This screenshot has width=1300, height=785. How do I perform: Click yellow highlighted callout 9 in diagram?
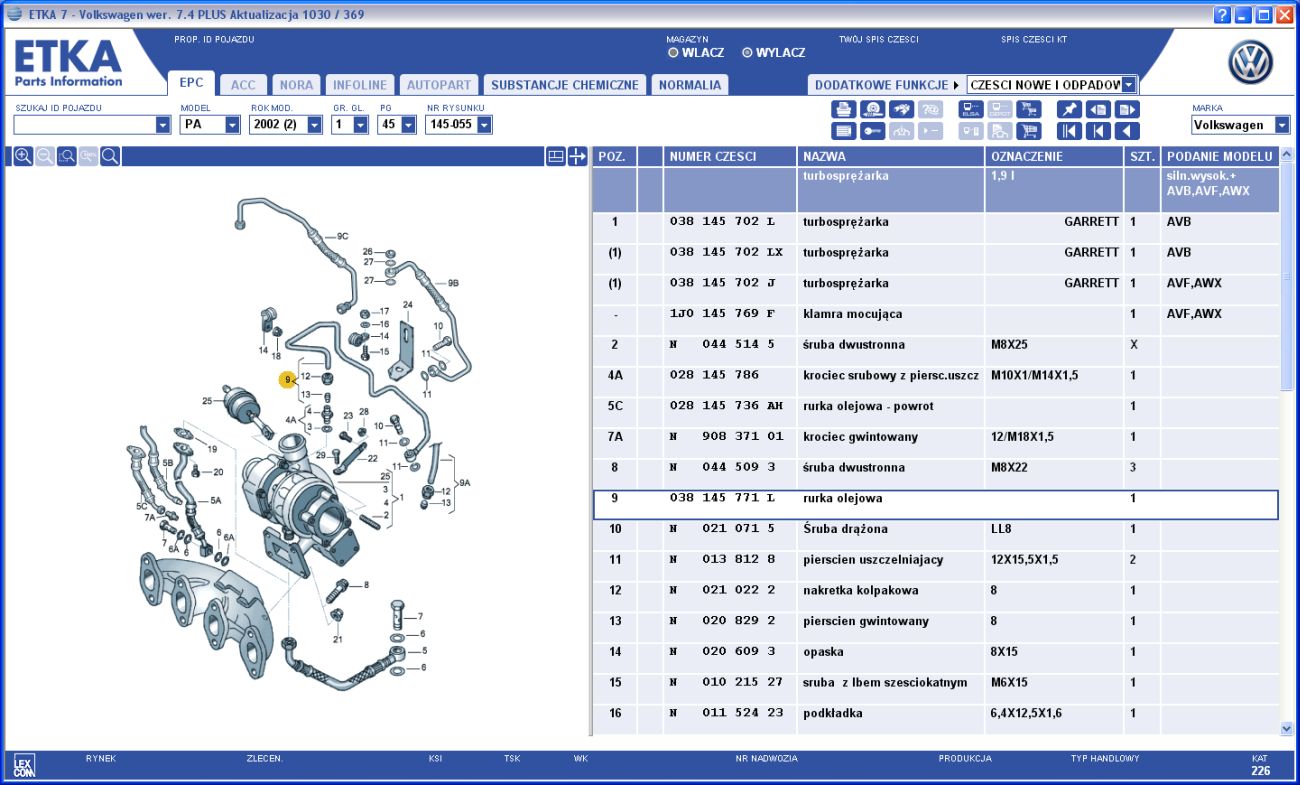(x=287, y=379)
